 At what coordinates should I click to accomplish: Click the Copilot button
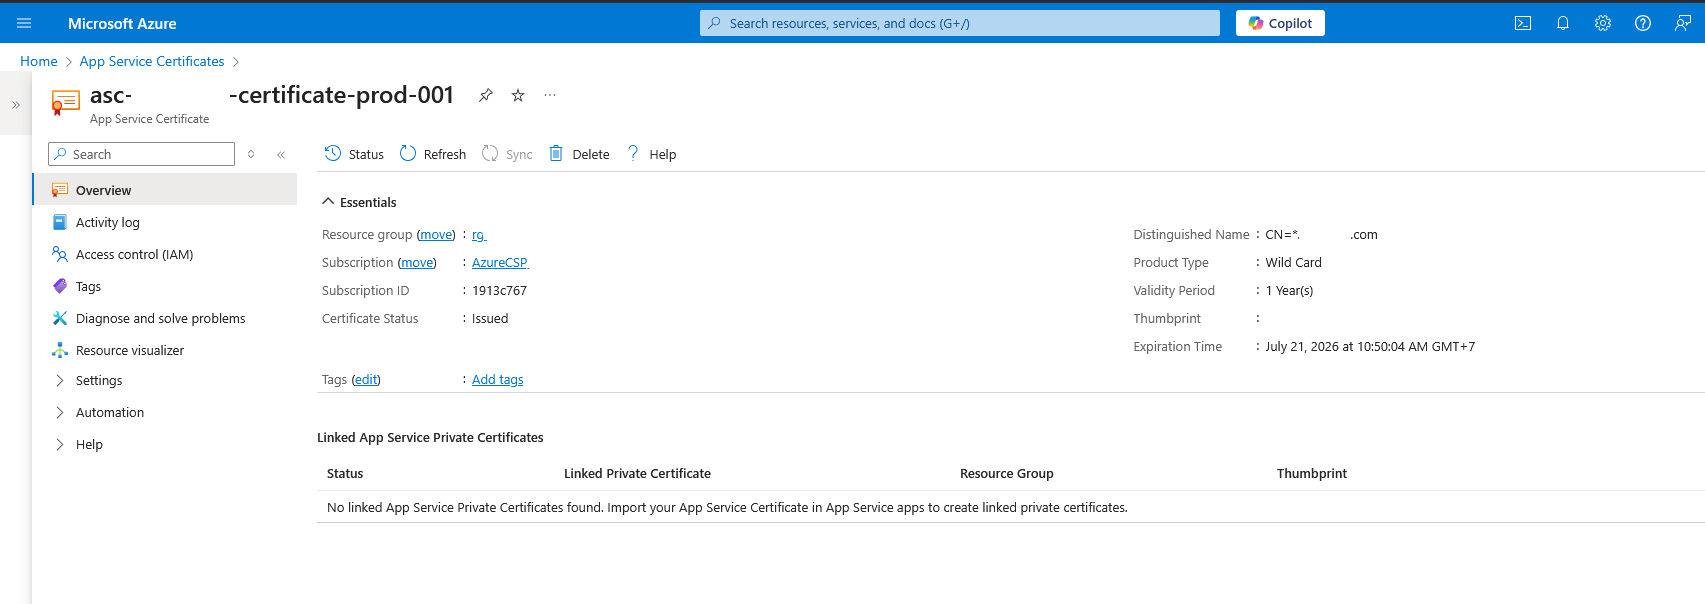click(x=1280, y=23)
